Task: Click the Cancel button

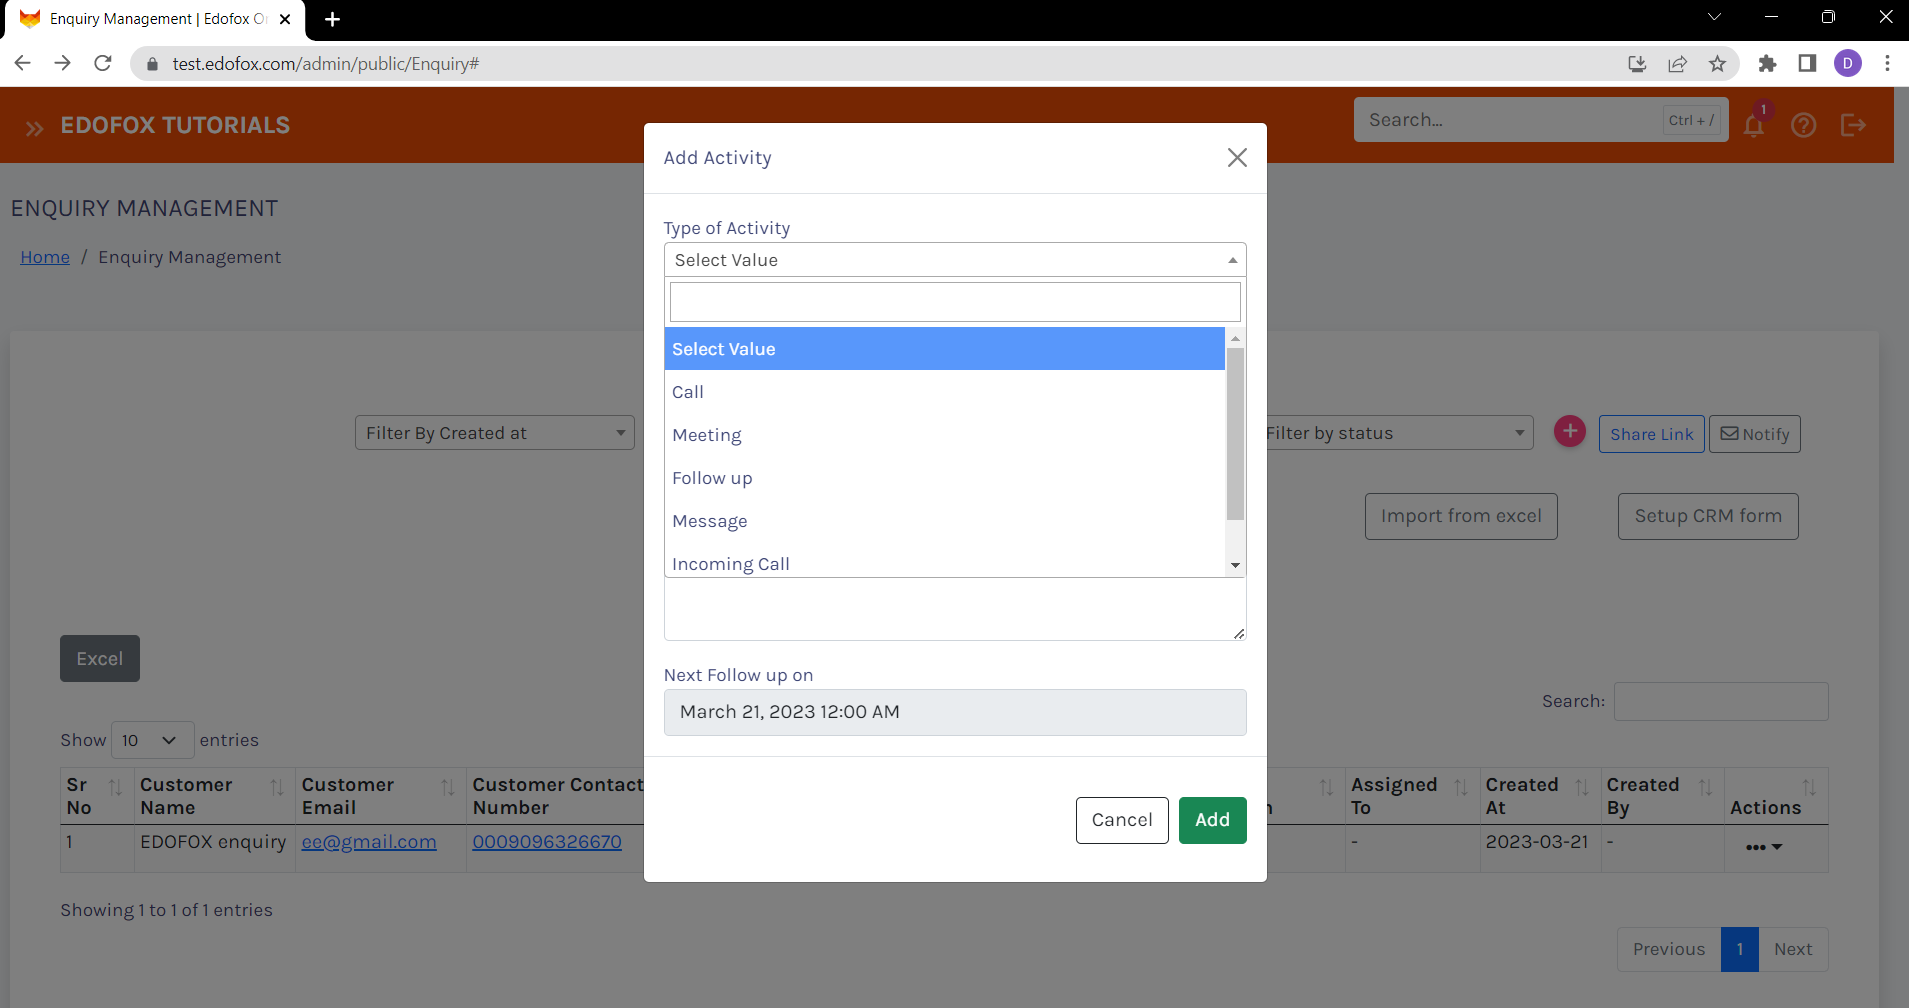Action: tap(1121, 820)
